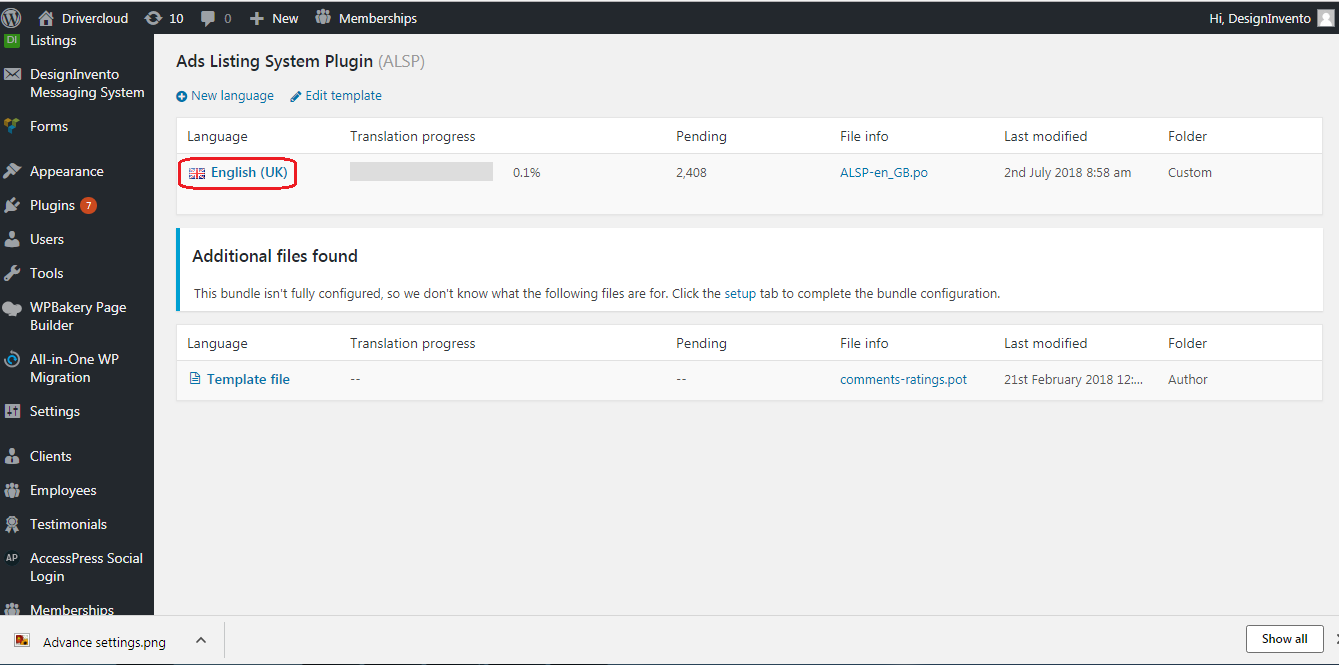The height and width of the screenshot is (665, 1339).
Task: Click the setup tab link
Action: 740,294
